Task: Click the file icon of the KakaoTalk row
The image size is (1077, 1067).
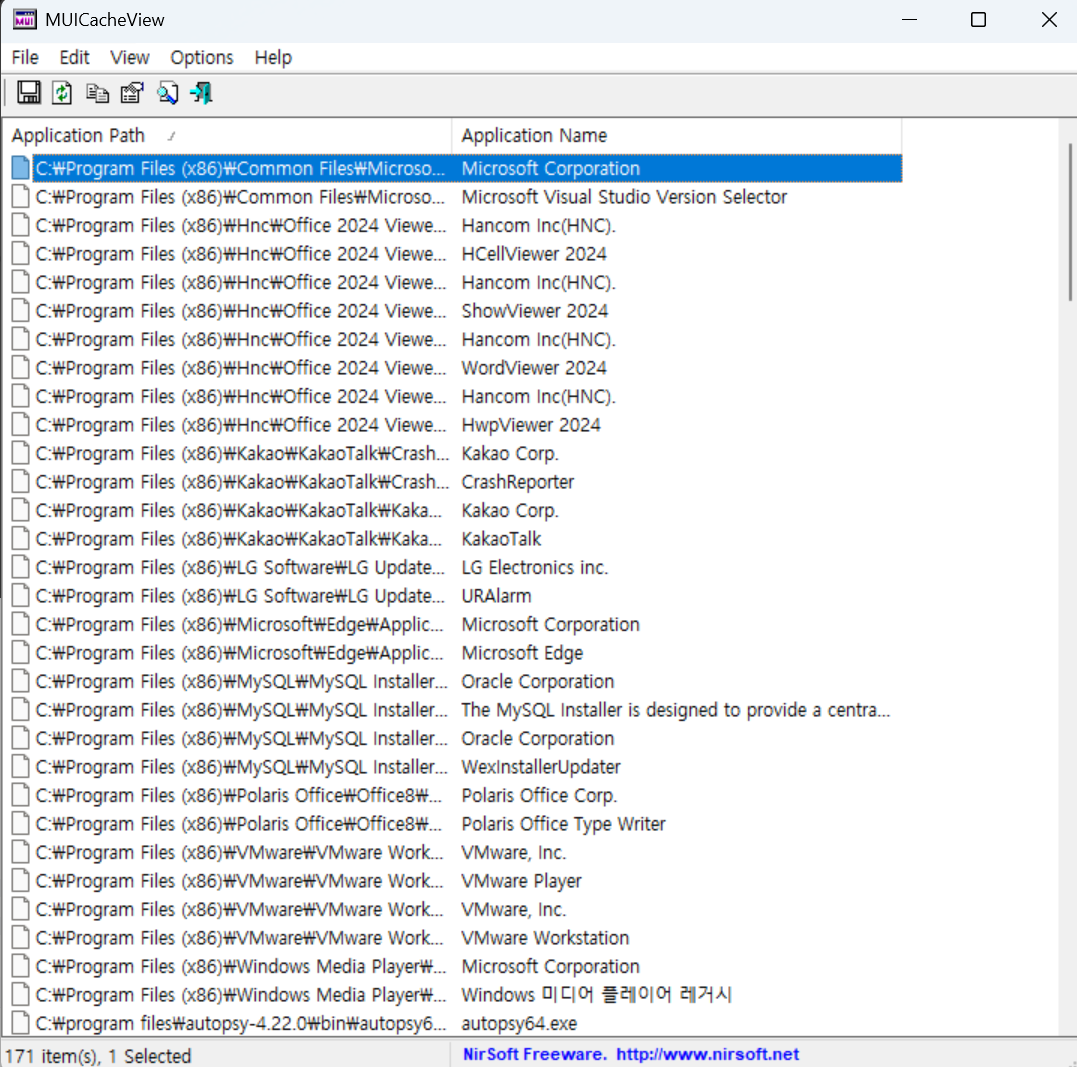Action: pos(21,539)
